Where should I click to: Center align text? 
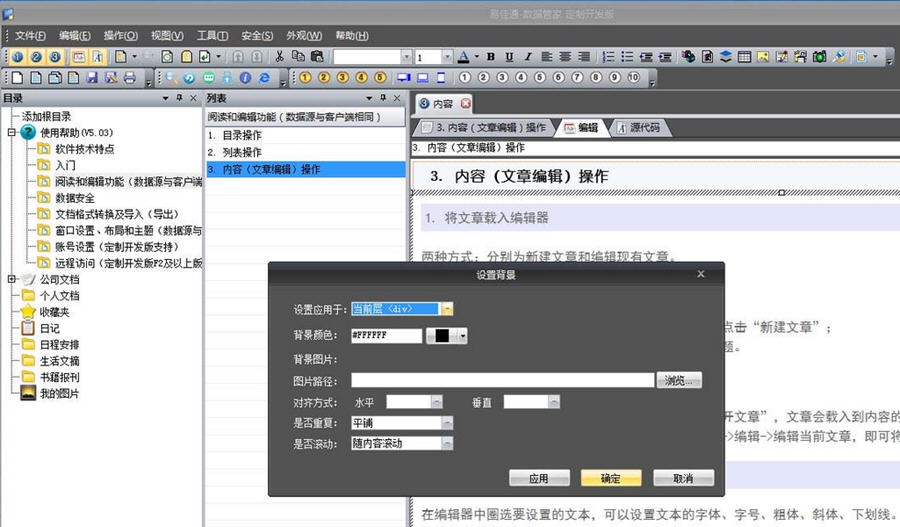tap(565, 56)
